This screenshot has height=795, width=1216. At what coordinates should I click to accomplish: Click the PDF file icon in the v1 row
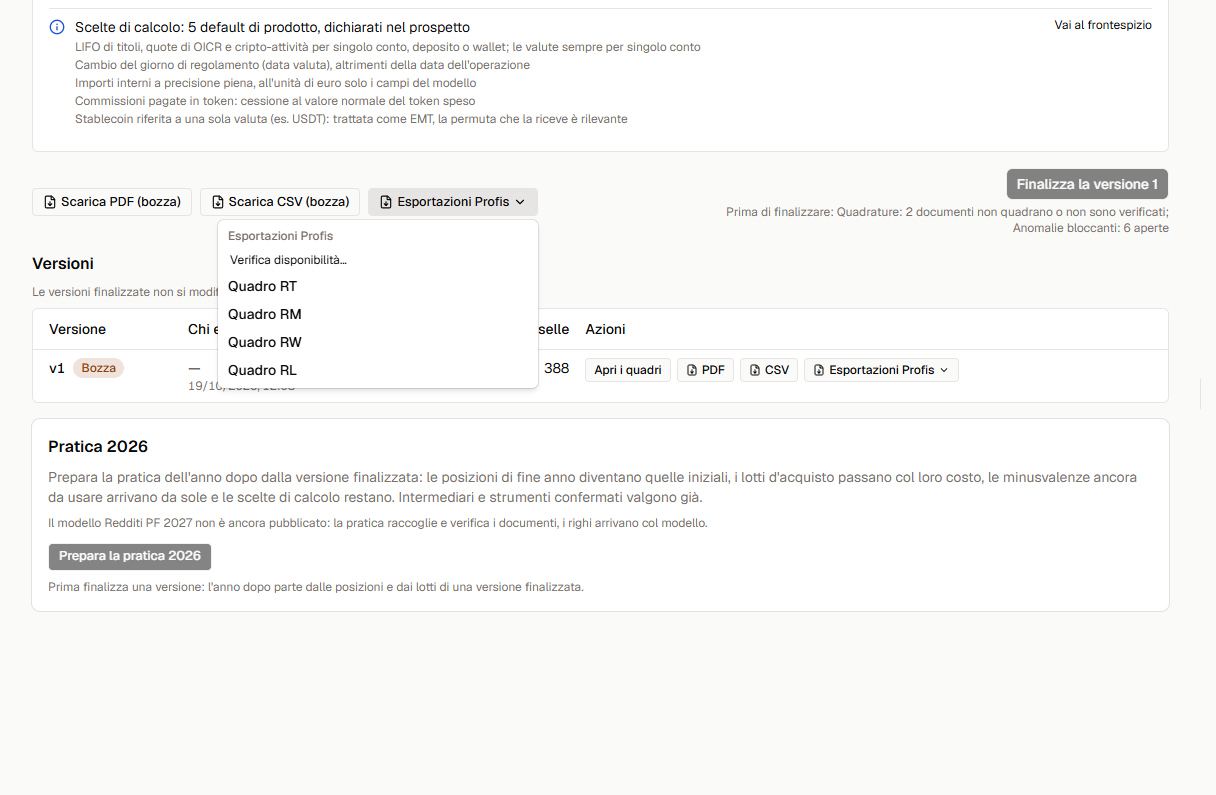pyautogui.click(x=691, y=370)
